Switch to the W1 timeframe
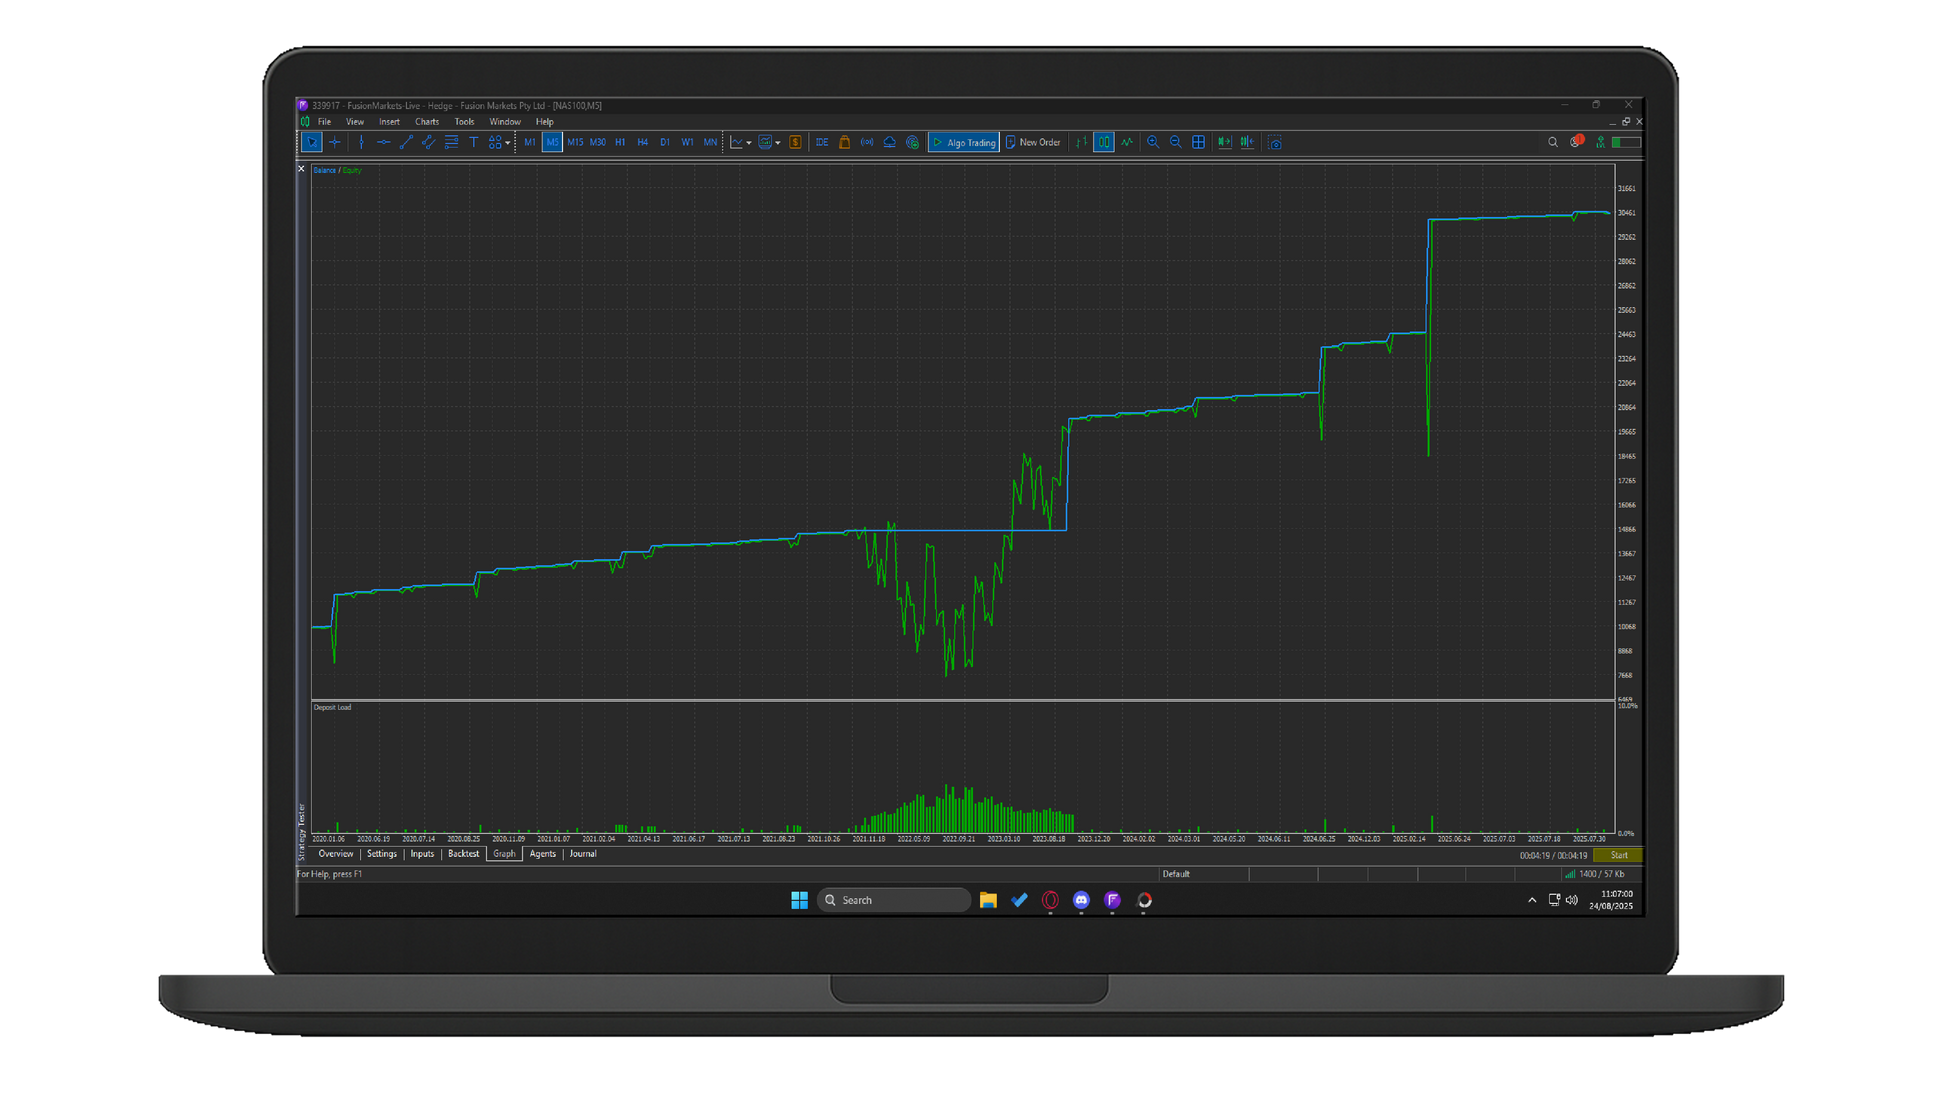The height and width of the screenshot is (1095, 1946). tap(687, 142)
